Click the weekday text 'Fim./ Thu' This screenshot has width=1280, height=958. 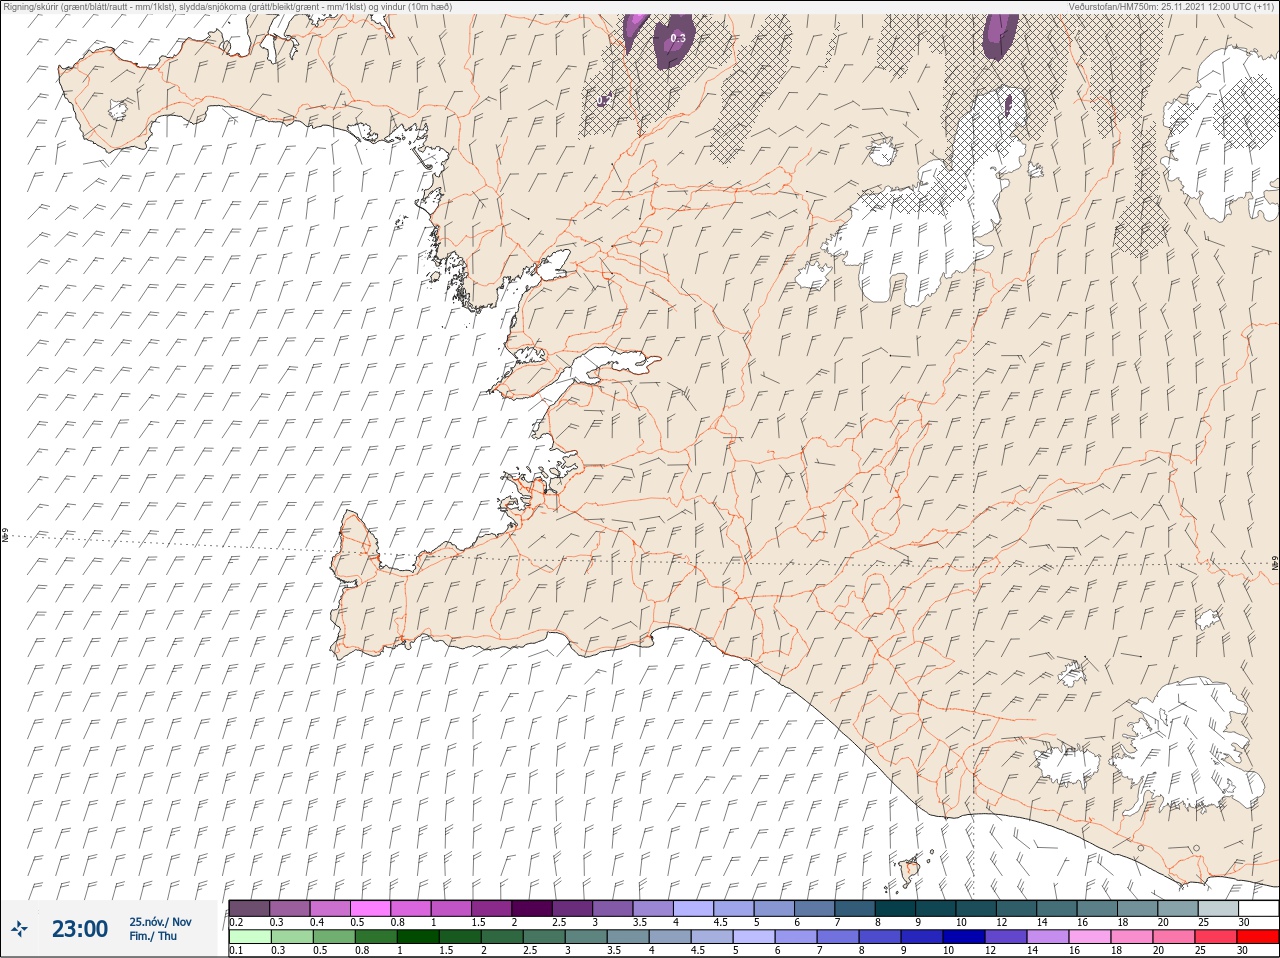click(153, 936)
